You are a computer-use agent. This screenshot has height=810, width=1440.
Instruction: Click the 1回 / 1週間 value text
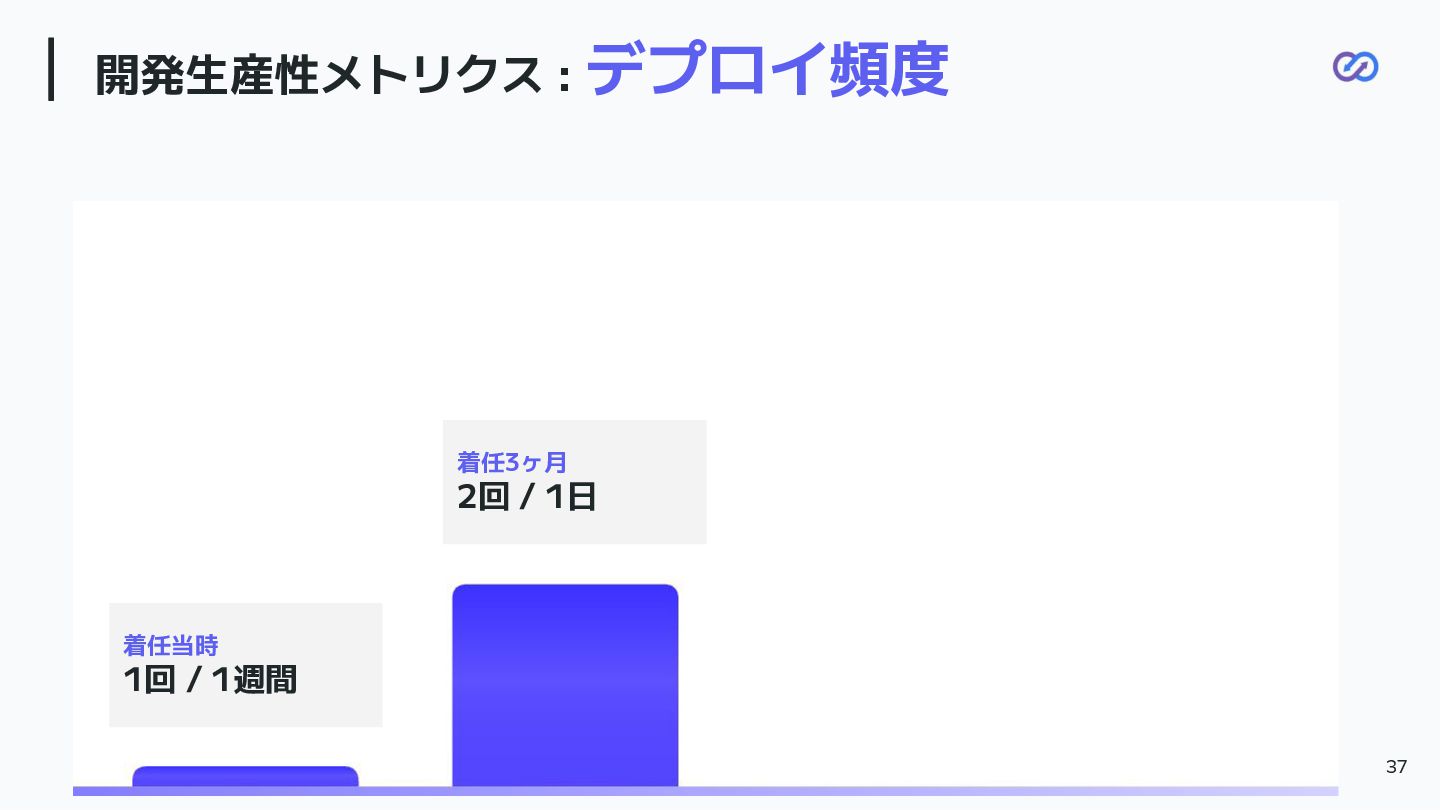210,679
